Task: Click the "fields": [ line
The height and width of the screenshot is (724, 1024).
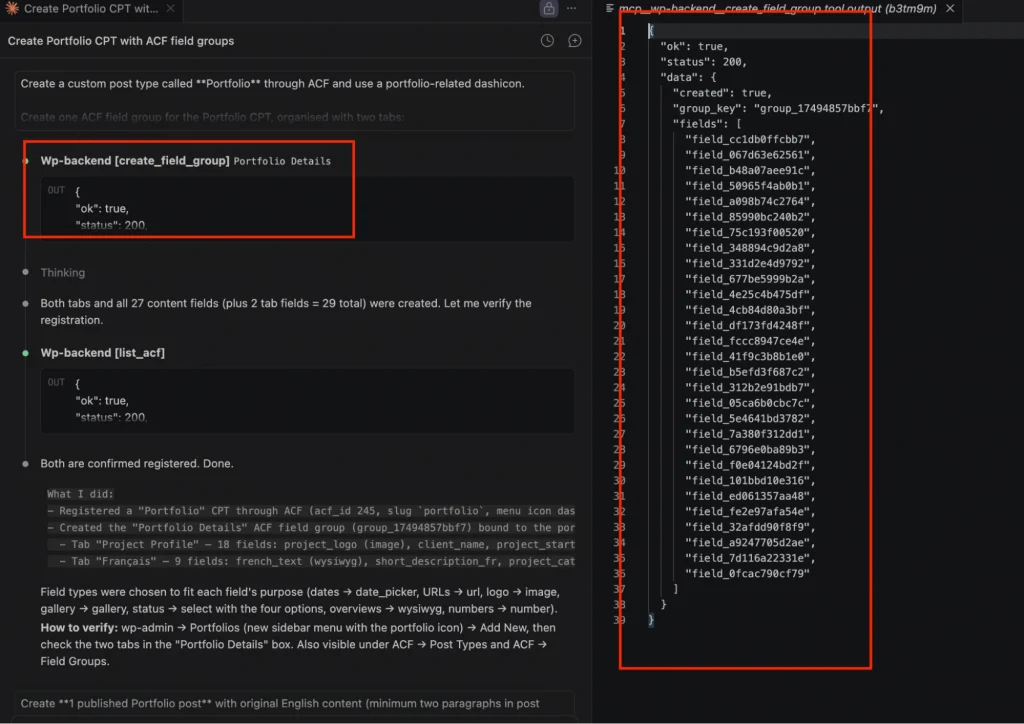Action: point(707,124)
